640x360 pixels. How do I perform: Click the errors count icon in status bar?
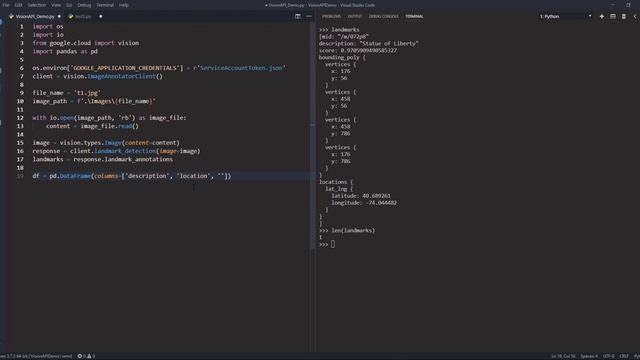click(80, 356)
